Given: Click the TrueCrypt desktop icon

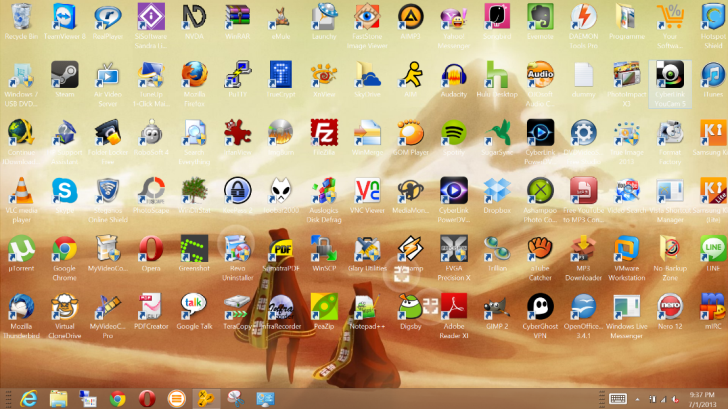Looking at the screenshot, I should (x=280, y=75).
